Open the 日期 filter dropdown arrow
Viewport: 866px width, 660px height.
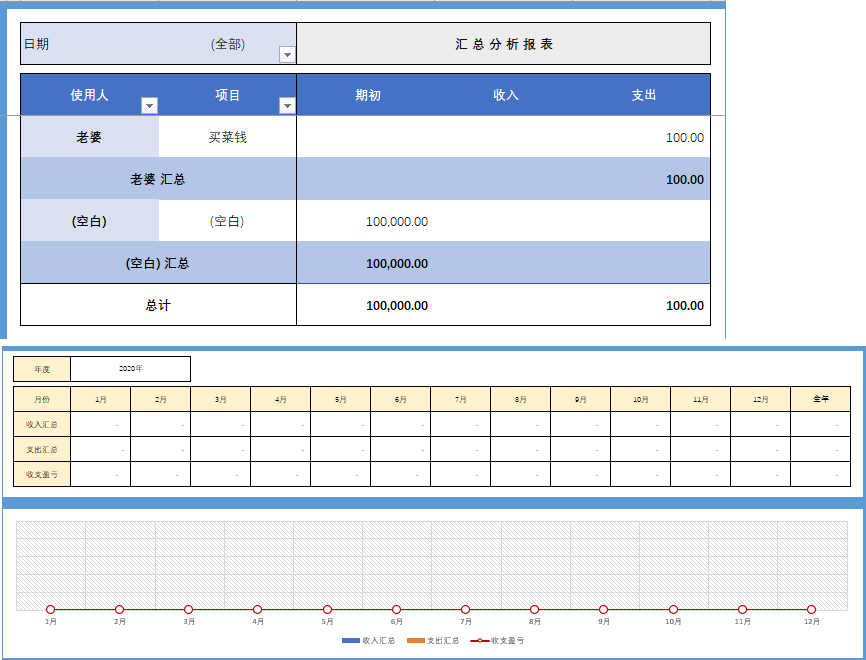[287, 55]
